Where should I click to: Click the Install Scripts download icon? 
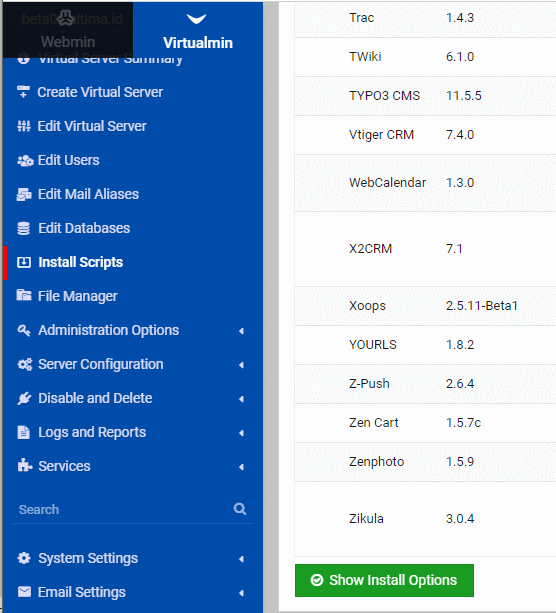coord(24,262)
